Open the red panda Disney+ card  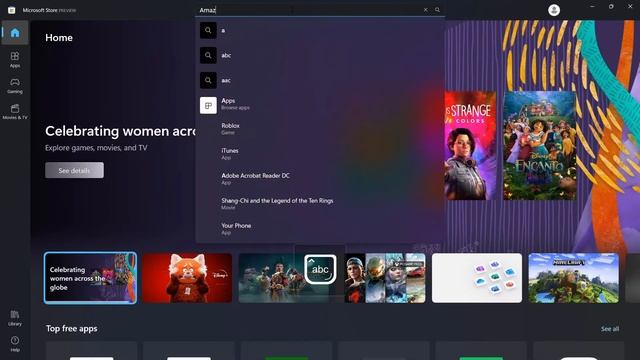187,278
